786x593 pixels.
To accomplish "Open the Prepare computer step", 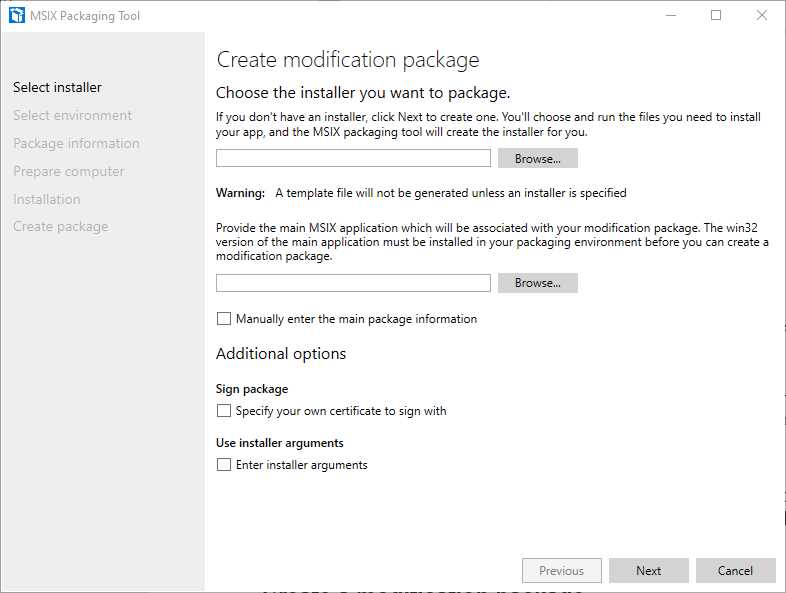I will (x=69, y=171).
